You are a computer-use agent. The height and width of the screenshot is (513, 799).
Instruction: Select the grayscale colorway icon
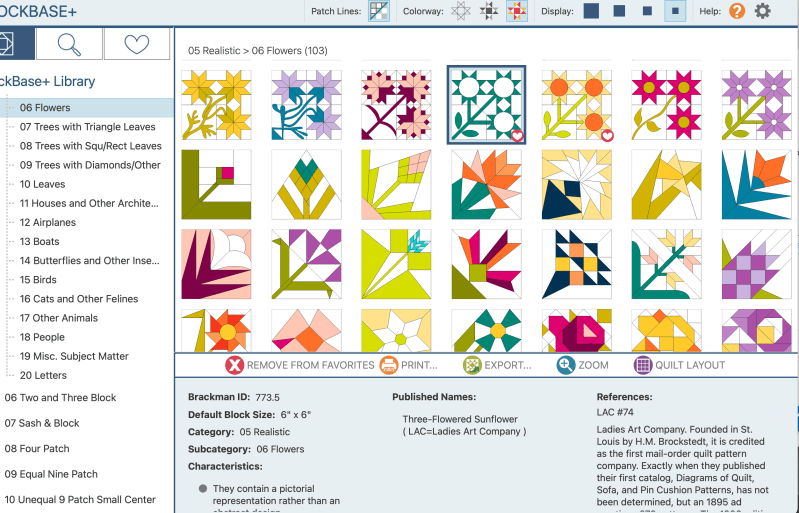489,11
